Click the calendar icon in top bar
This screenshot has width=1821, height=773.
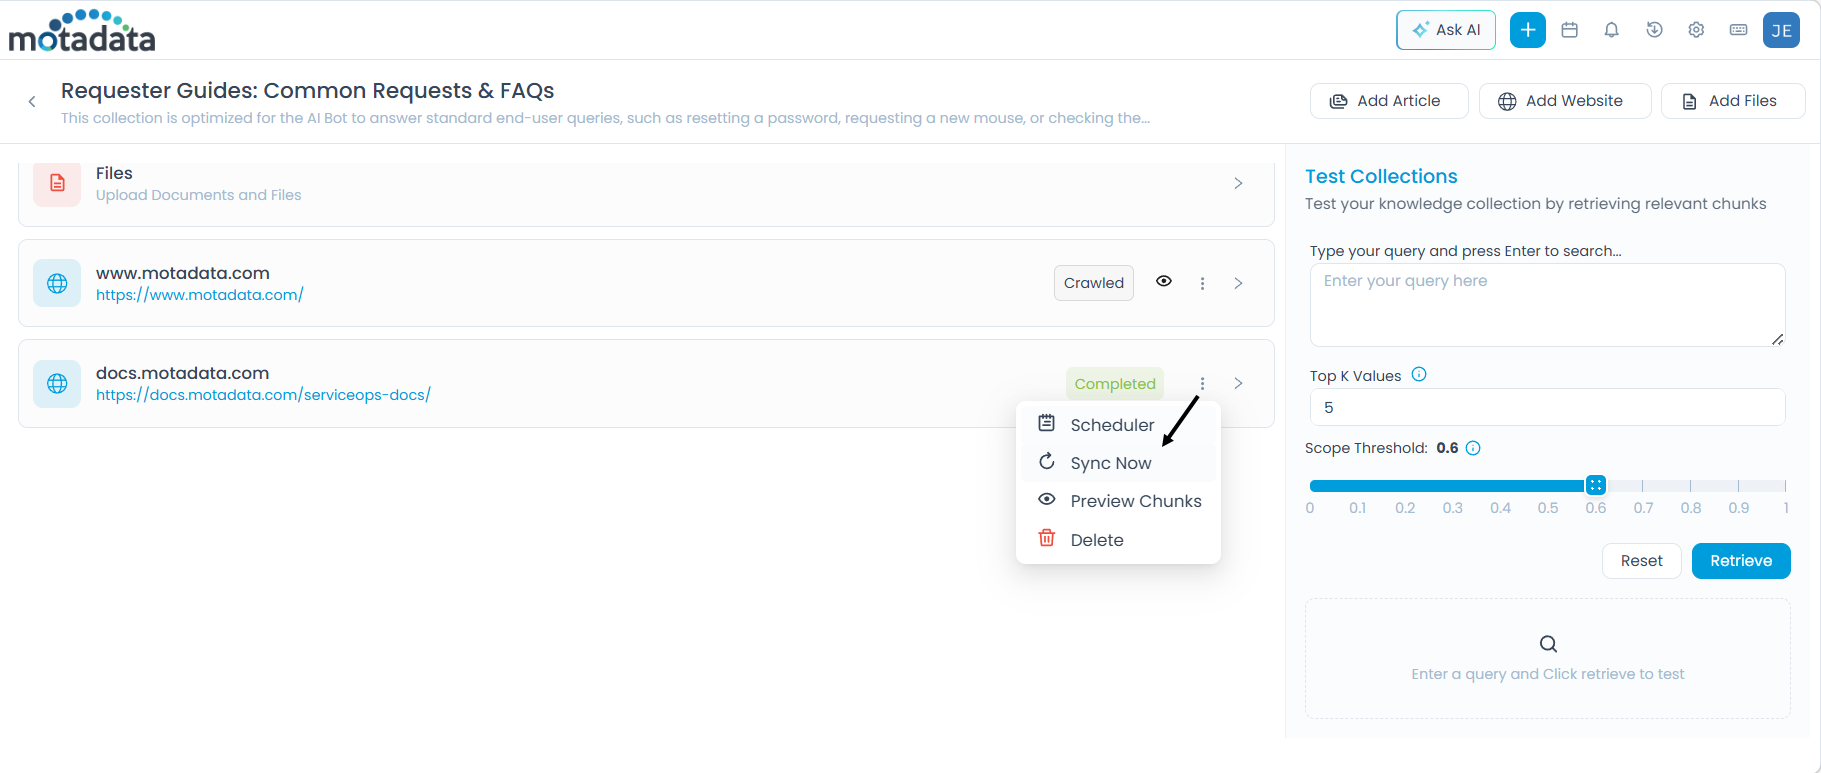(1570, 30)
